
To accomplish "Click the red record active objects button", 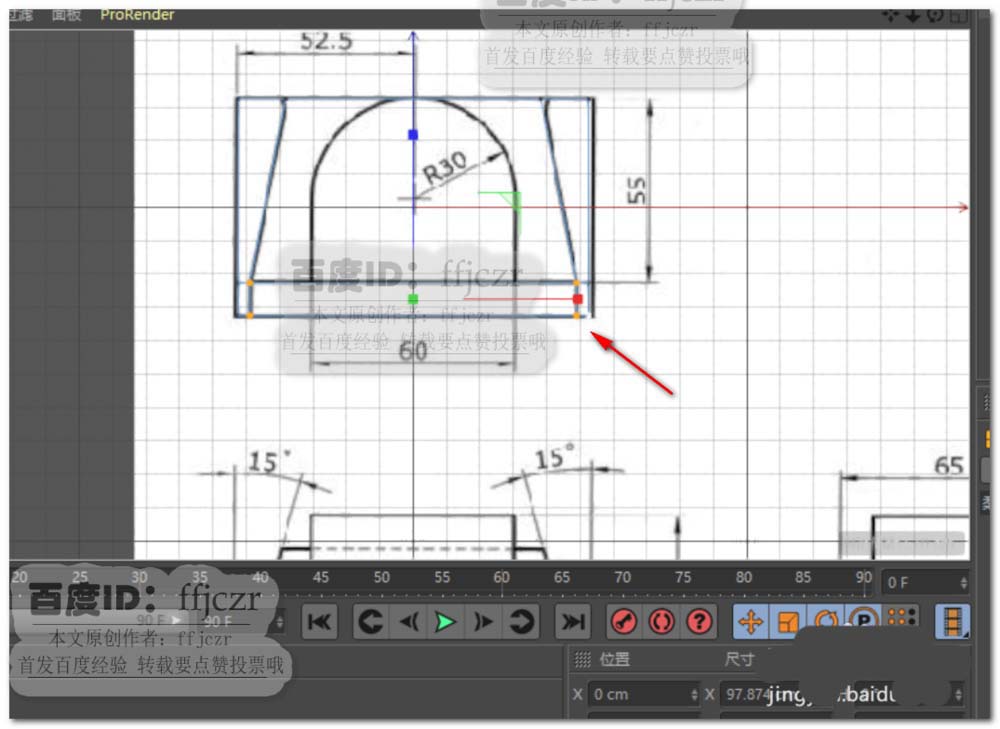I will click(624, 621).
